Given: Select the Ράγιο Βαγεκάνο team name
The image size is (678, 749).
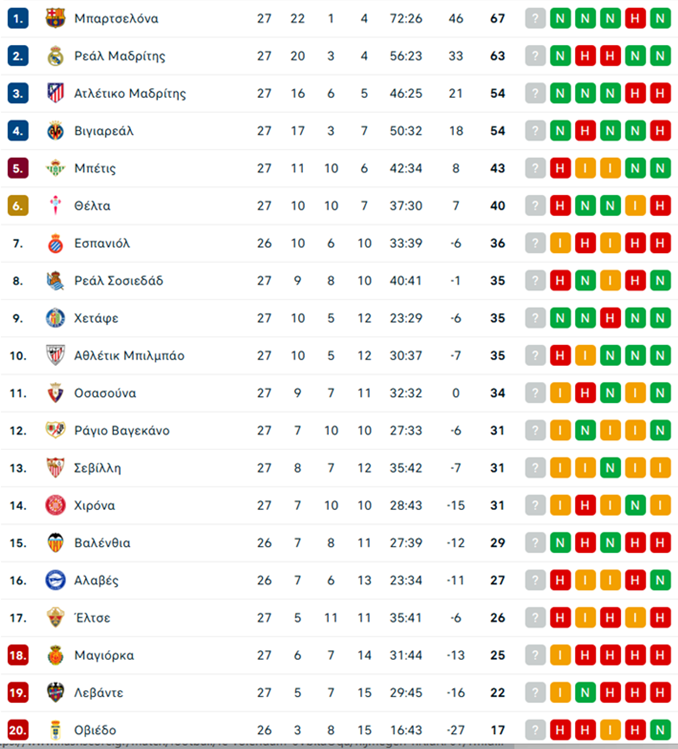Looking at the screenshot, I should 122,430.
